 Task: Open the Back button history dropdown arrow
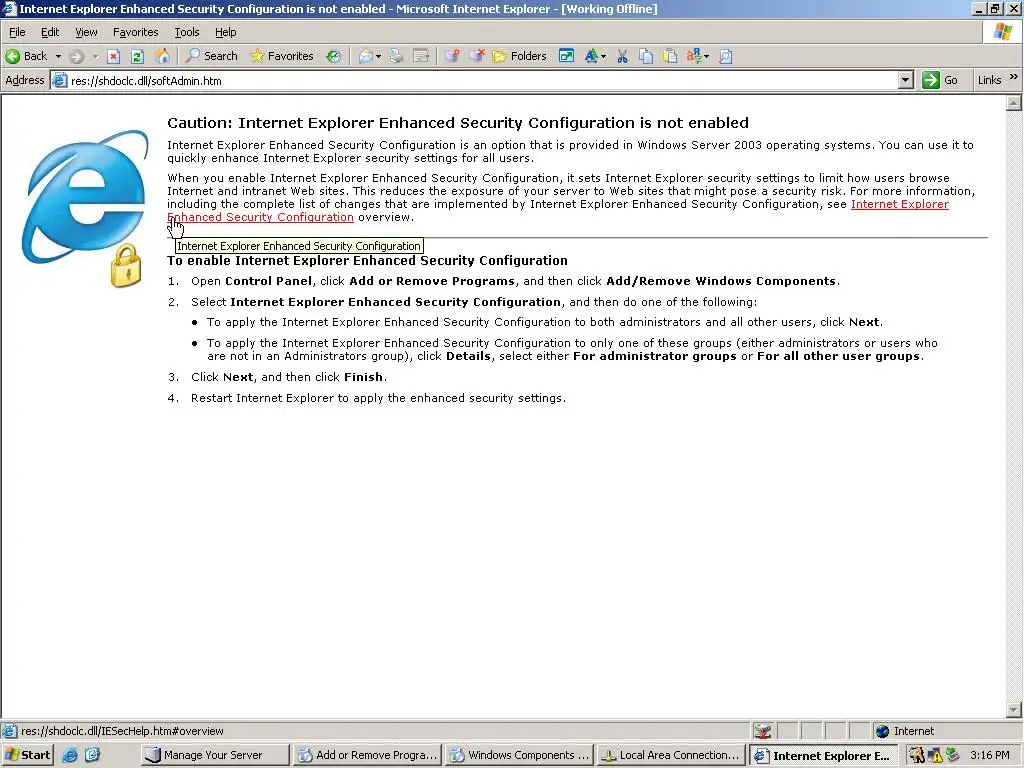[x=58, y=56]
